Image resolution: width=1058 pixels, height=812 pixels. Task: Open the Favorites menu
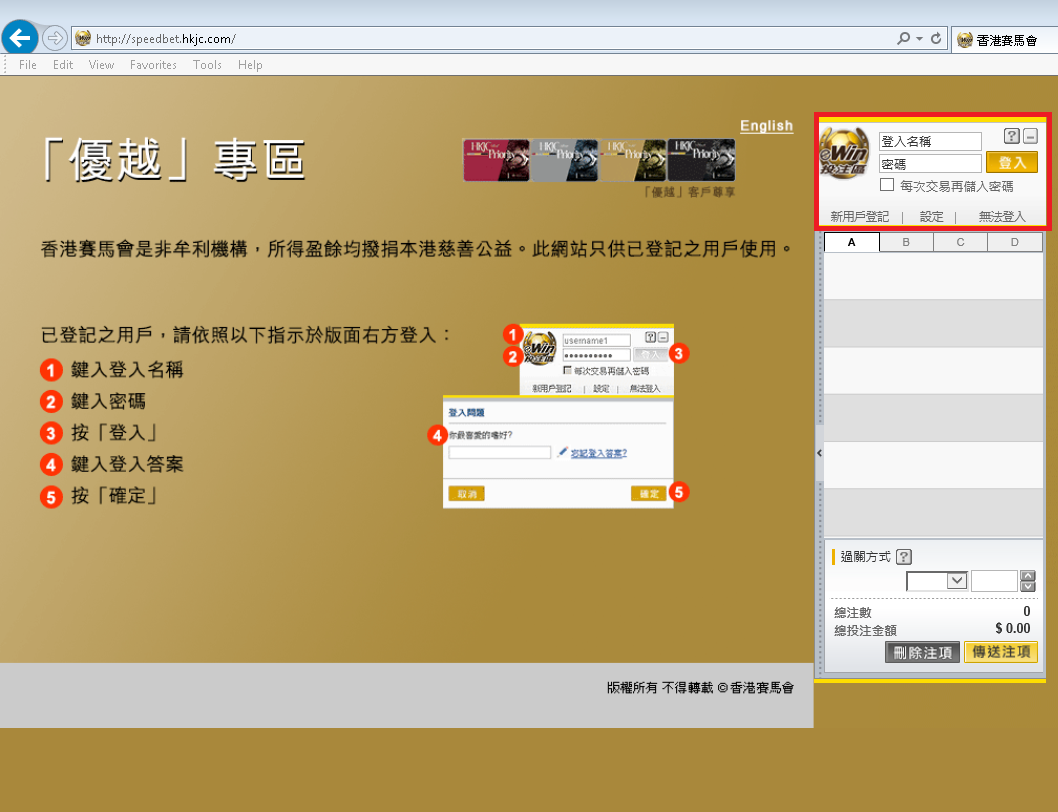click(x=153, y=65)
